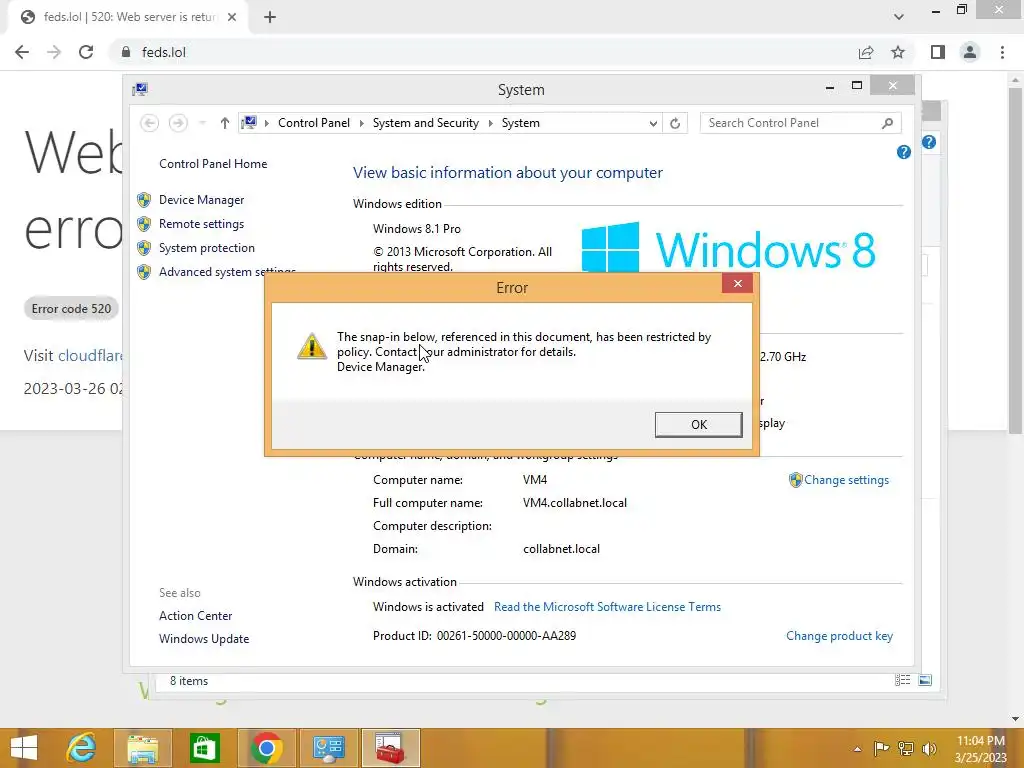Screen dimensions: 1024x768
Task: Click the magnifier icon in Search Control Panel
Action: click(x=887, y=123)
